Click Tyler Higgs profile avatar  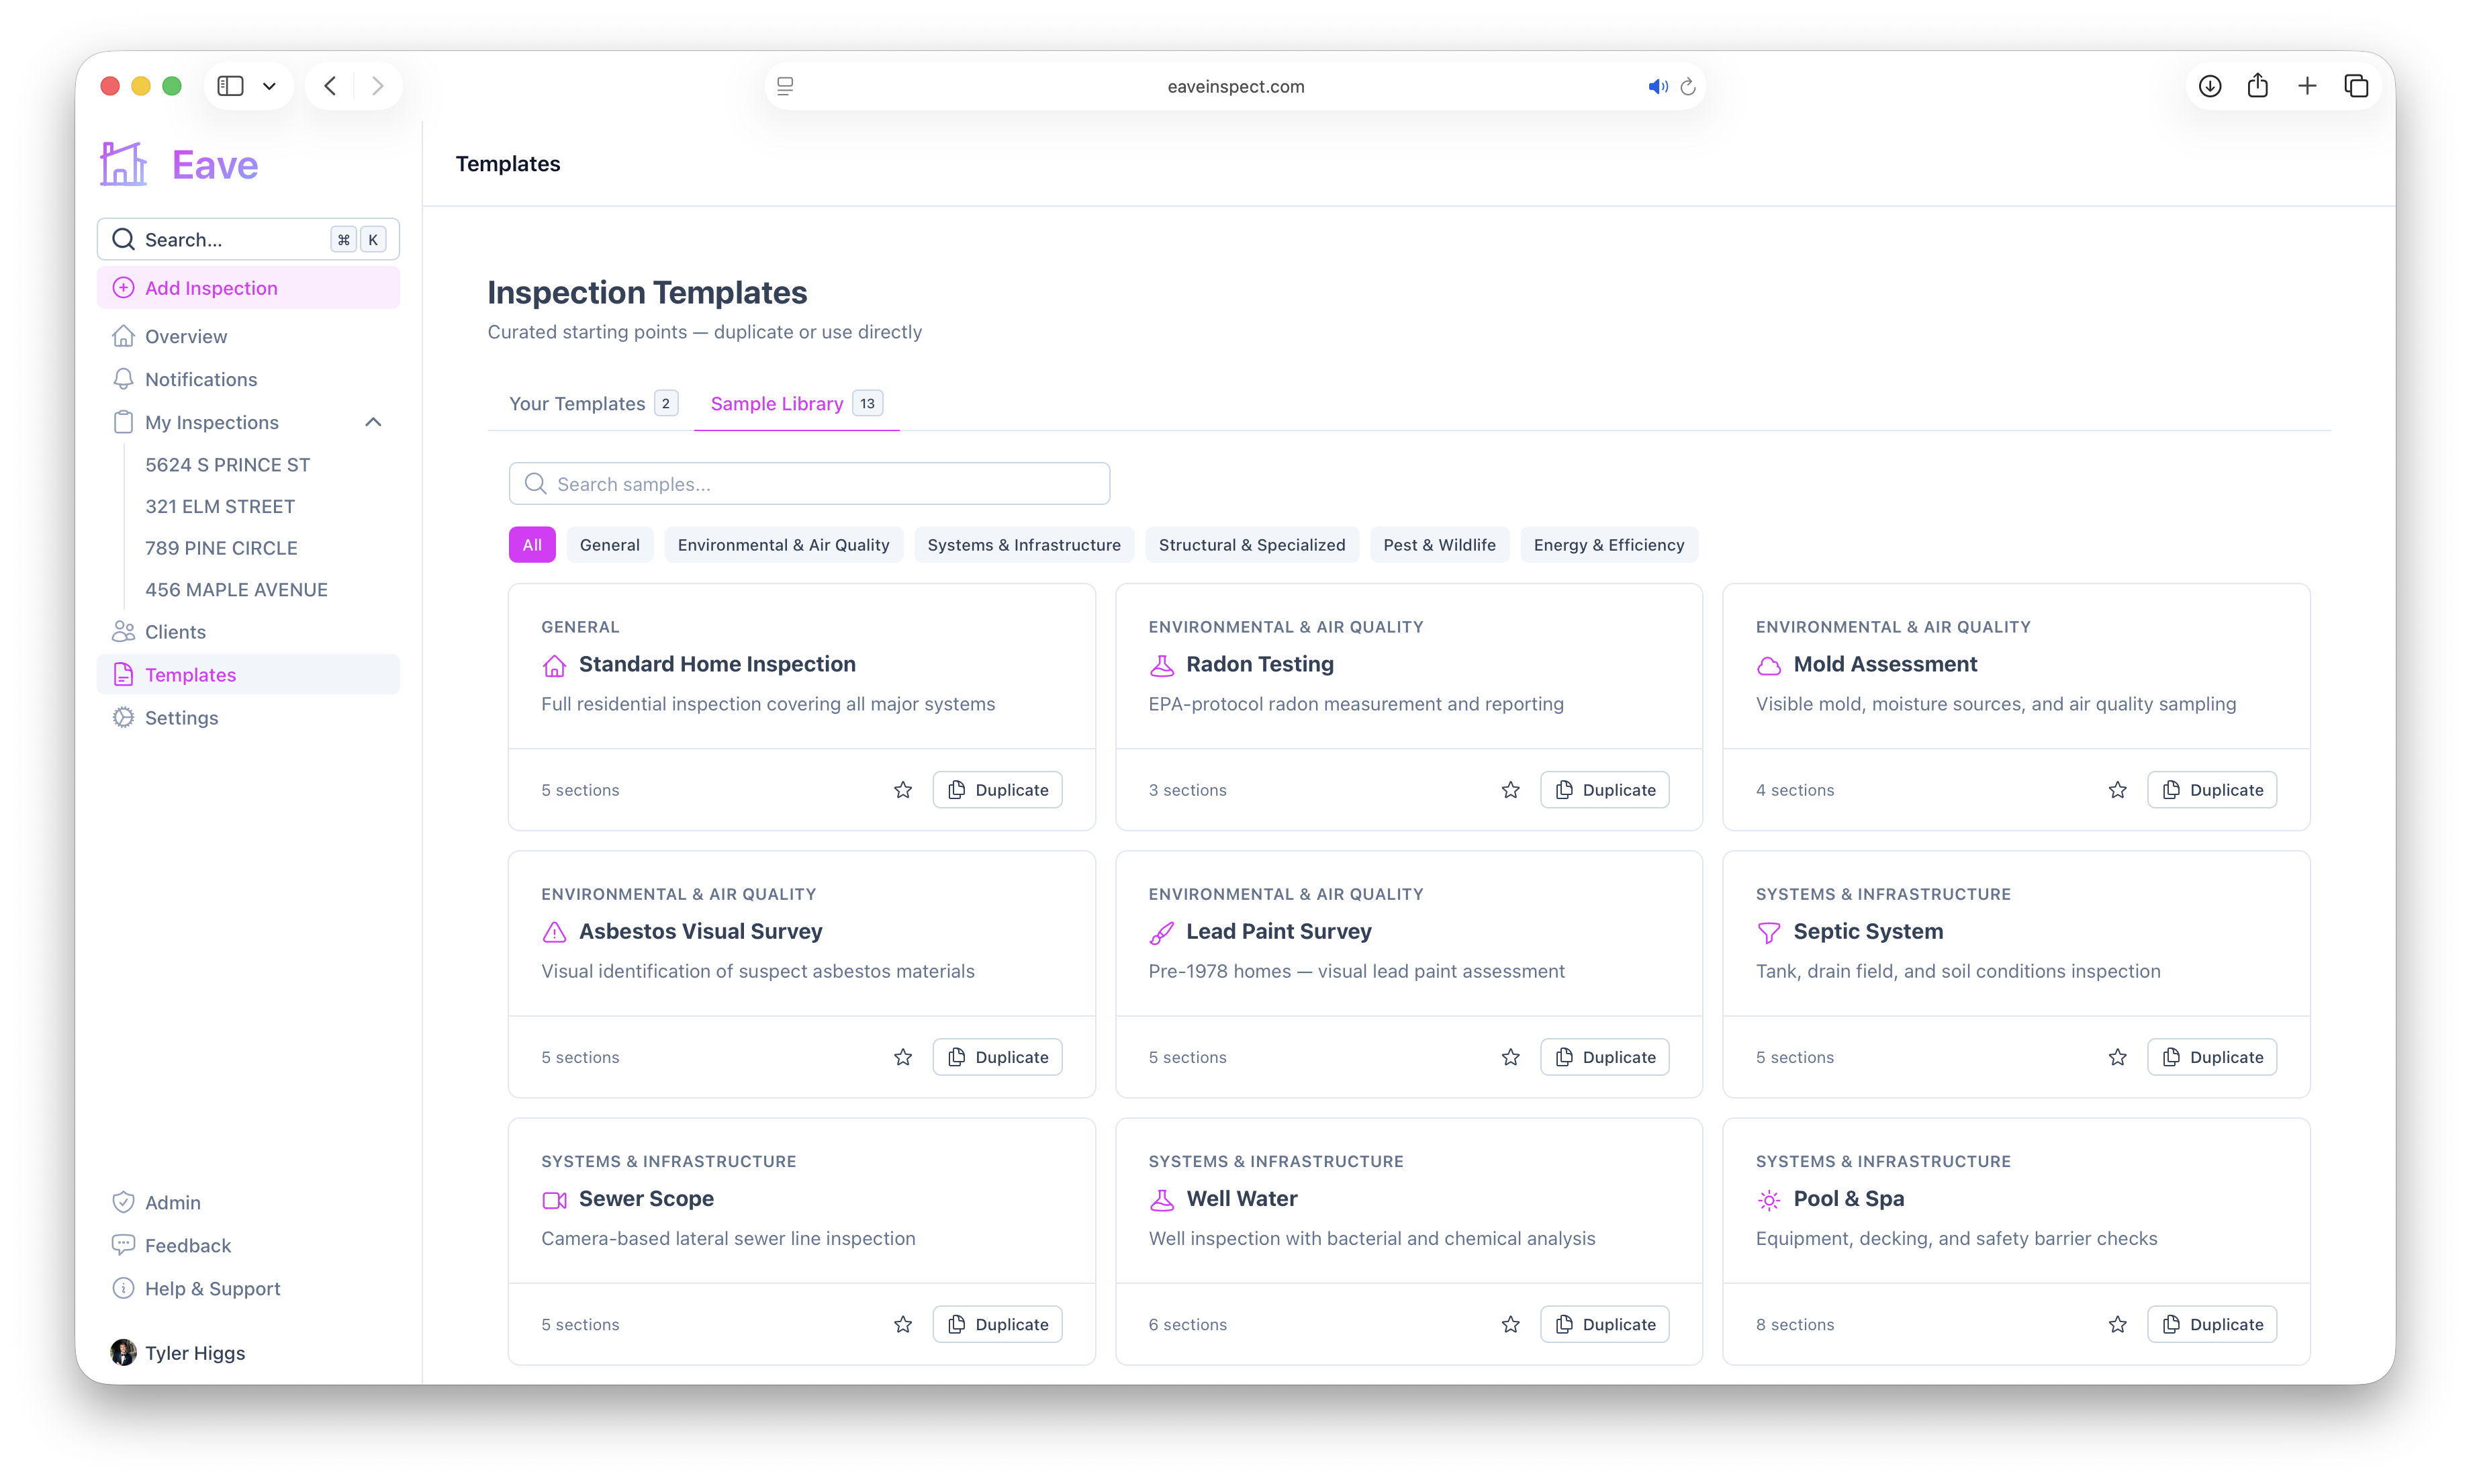point(123,1352)
